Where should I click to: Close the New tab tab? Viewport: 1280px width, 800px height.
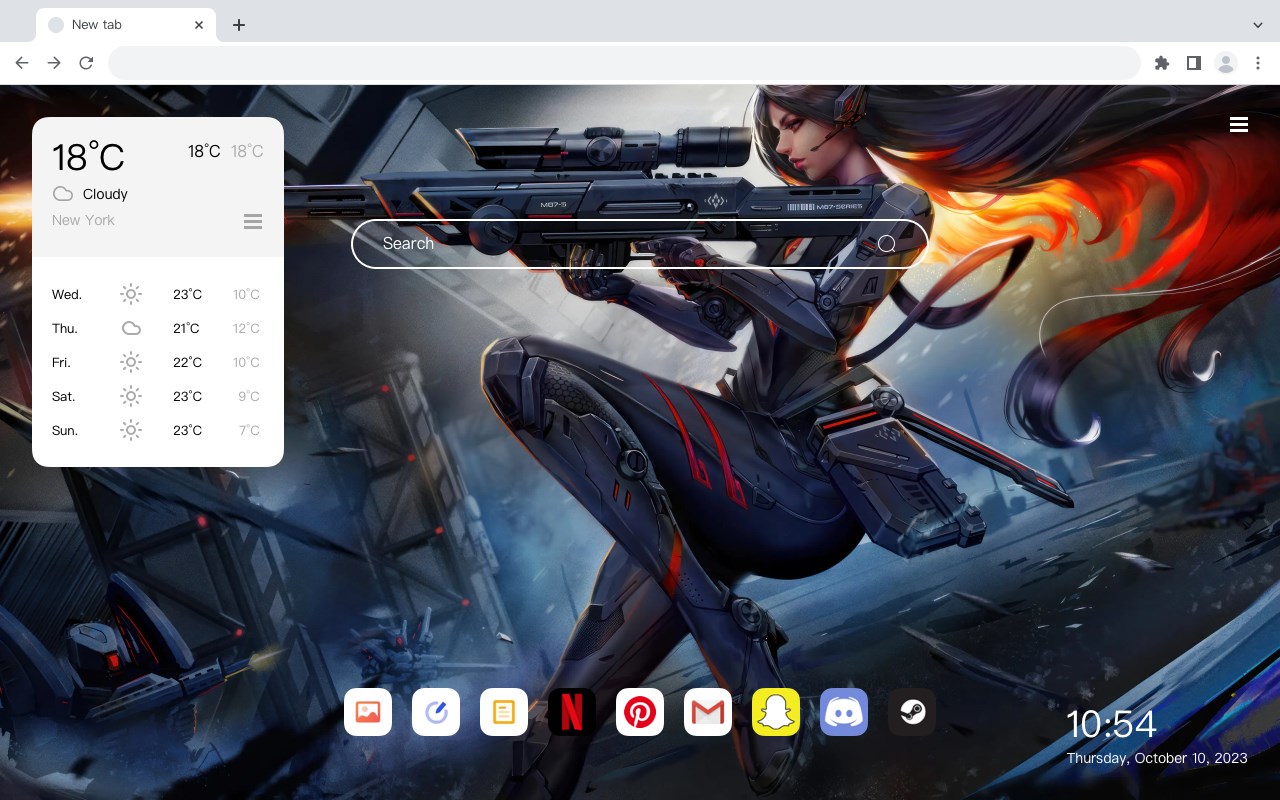(x=199, y=25)
